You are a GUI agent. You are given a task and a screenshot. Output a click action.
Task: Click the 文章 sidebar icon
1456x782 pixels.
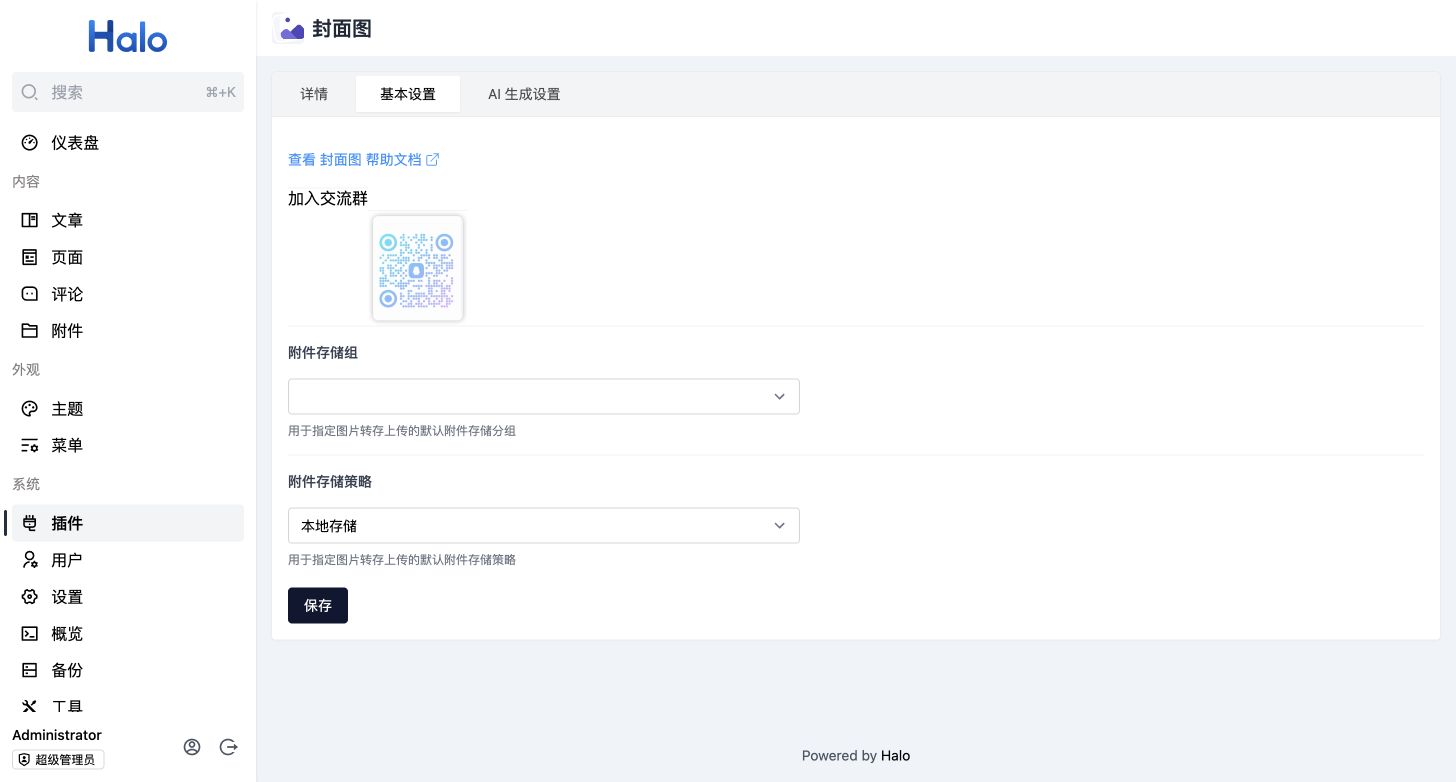[x=30, y=220]
